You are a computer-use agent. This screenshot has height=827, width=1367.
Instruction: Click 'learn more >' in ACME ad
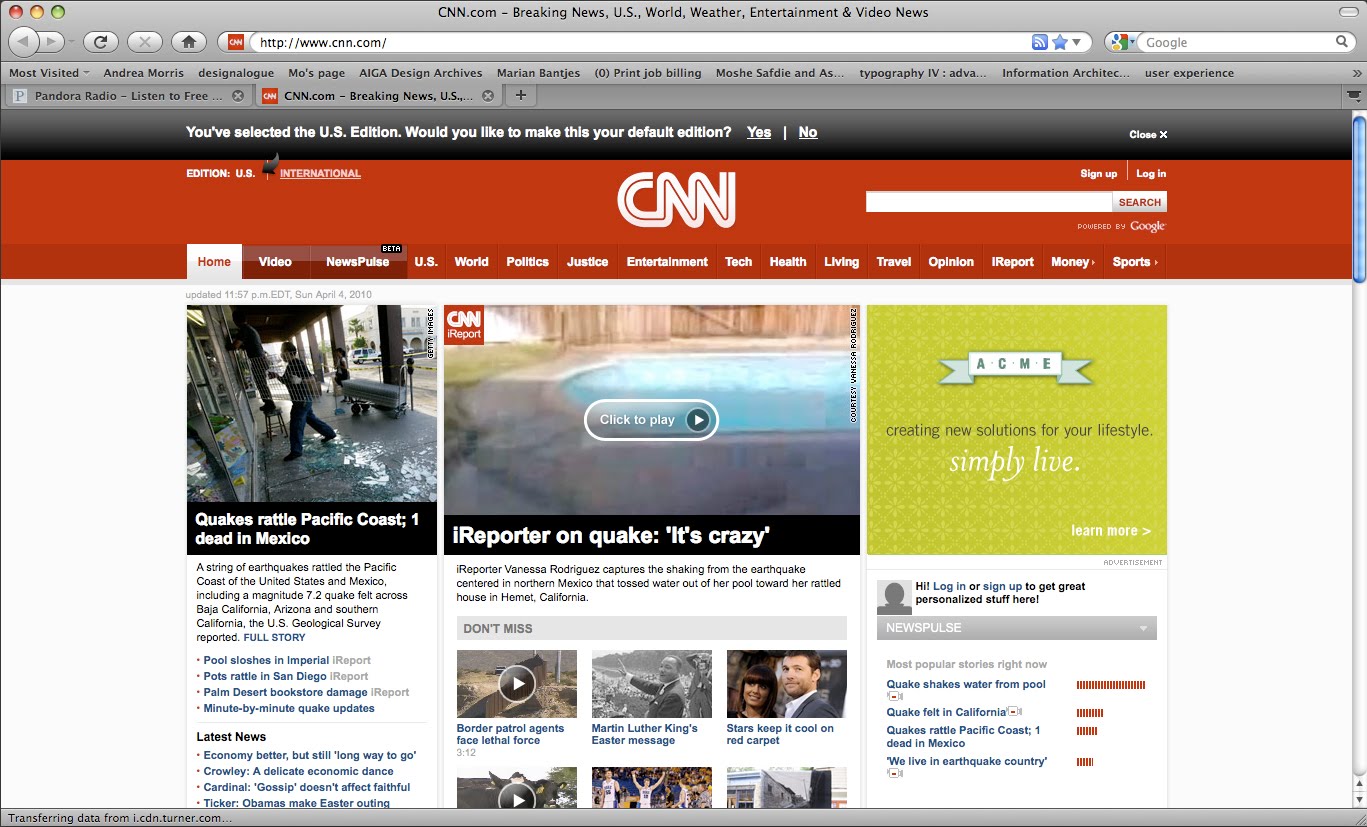pyautogui.click(x=1110, y=531)
